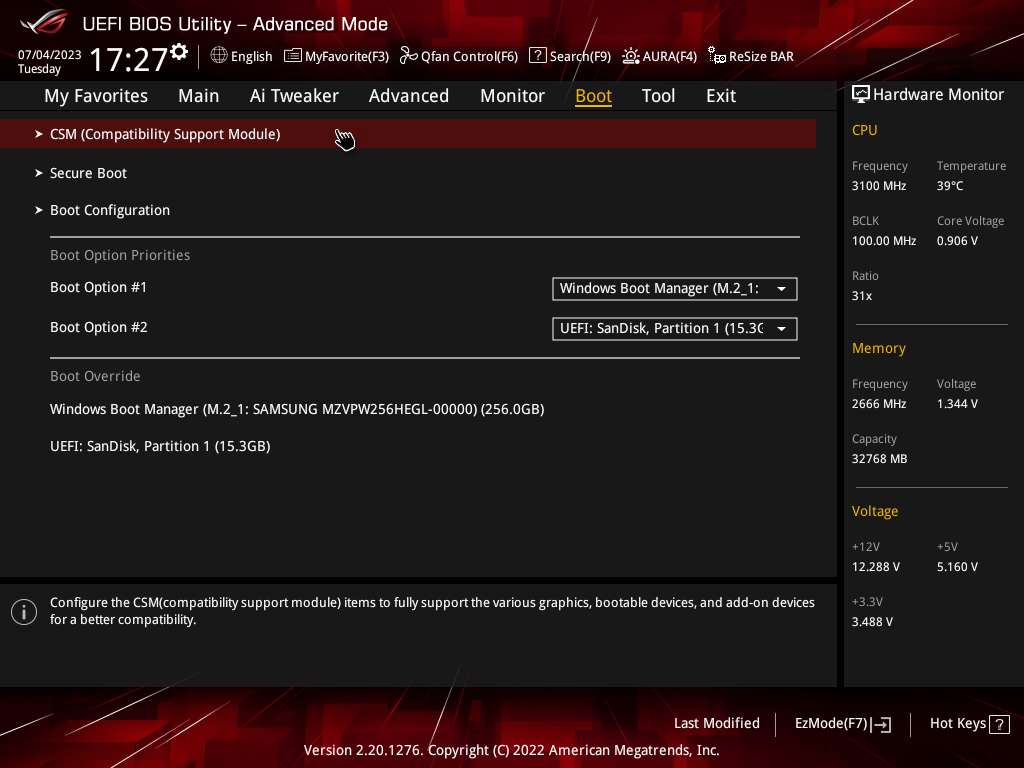This screenshot has width=1024, height=768.
Task: Switch to the Main tab
Action: [199, 96]
